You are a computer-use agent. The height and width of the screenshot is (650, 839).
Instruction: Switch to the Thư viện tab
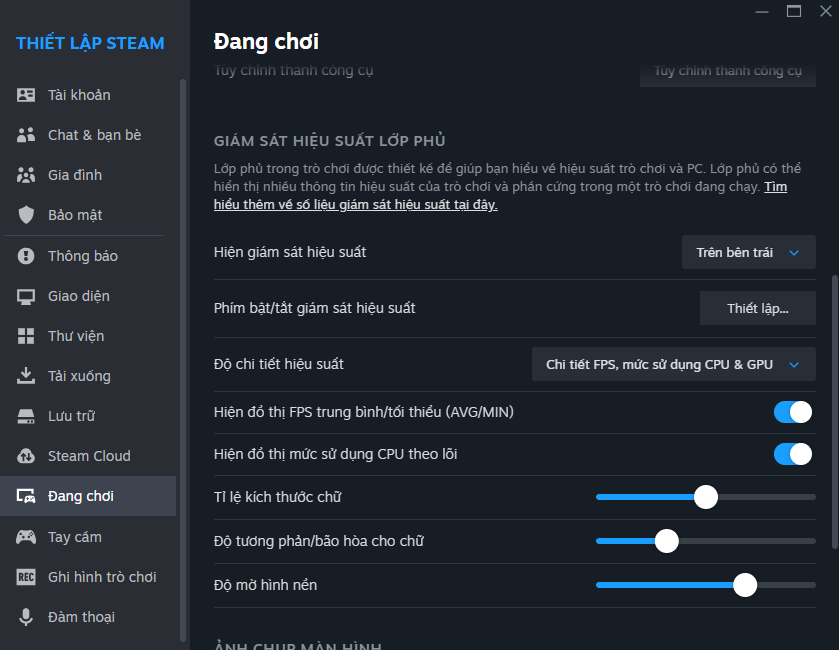click(76, 336)
